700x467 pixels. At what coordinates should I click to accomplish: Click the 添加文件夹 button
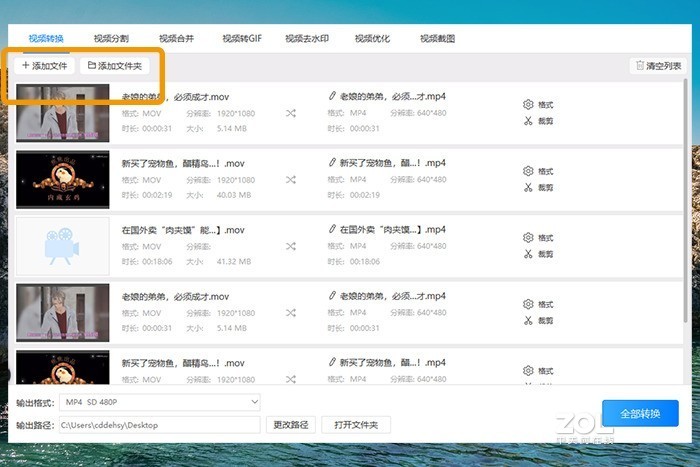pyautogui.click(x=115, y=66)
